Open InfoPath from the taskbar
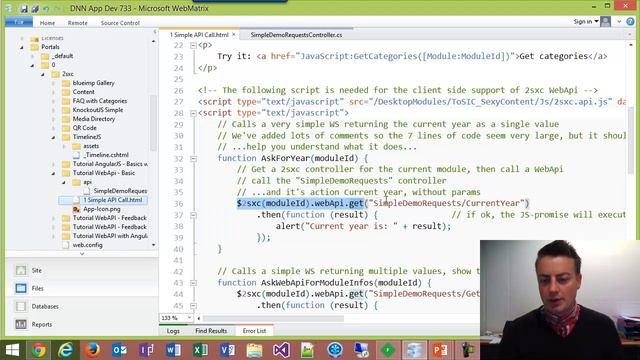Image resolution: width=640 pixels, height=360 pixels. point(147,350)
